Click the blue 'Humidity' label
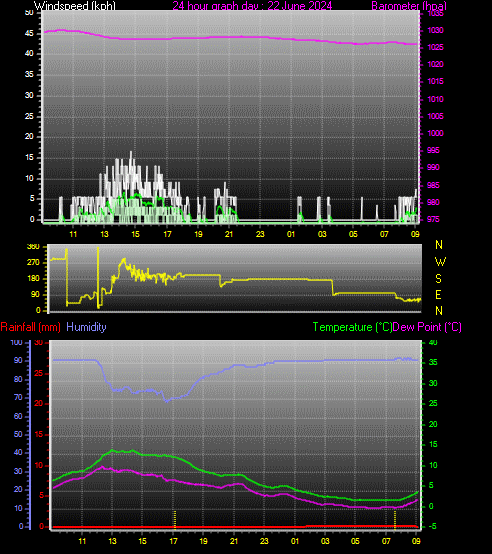 (x=86, y=327)
